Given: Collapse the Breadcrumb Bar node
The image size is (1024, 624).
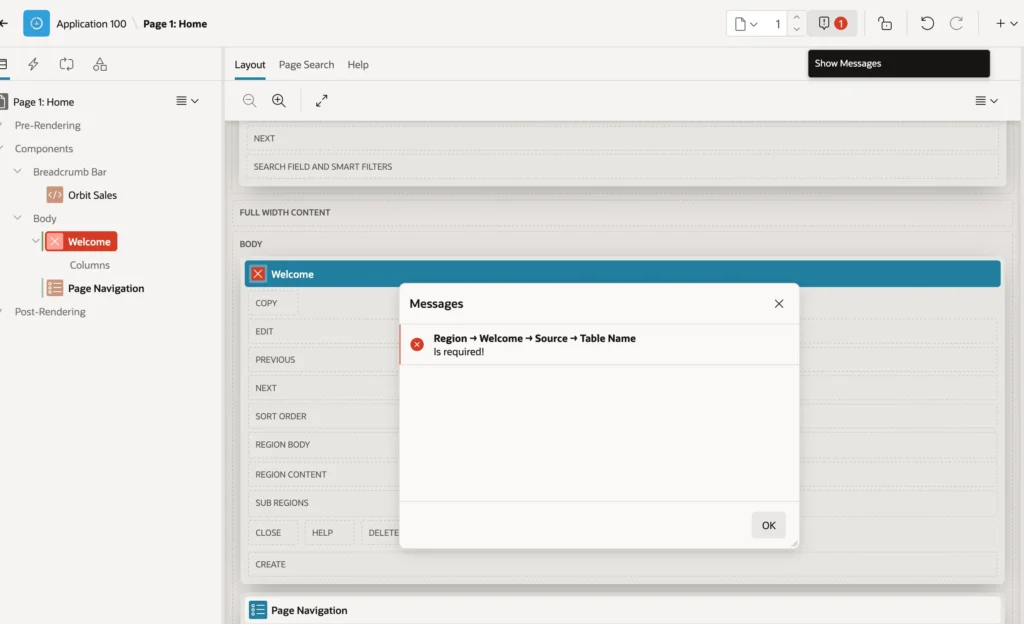Looking at the screenshot, I should [x=18, y=171].
